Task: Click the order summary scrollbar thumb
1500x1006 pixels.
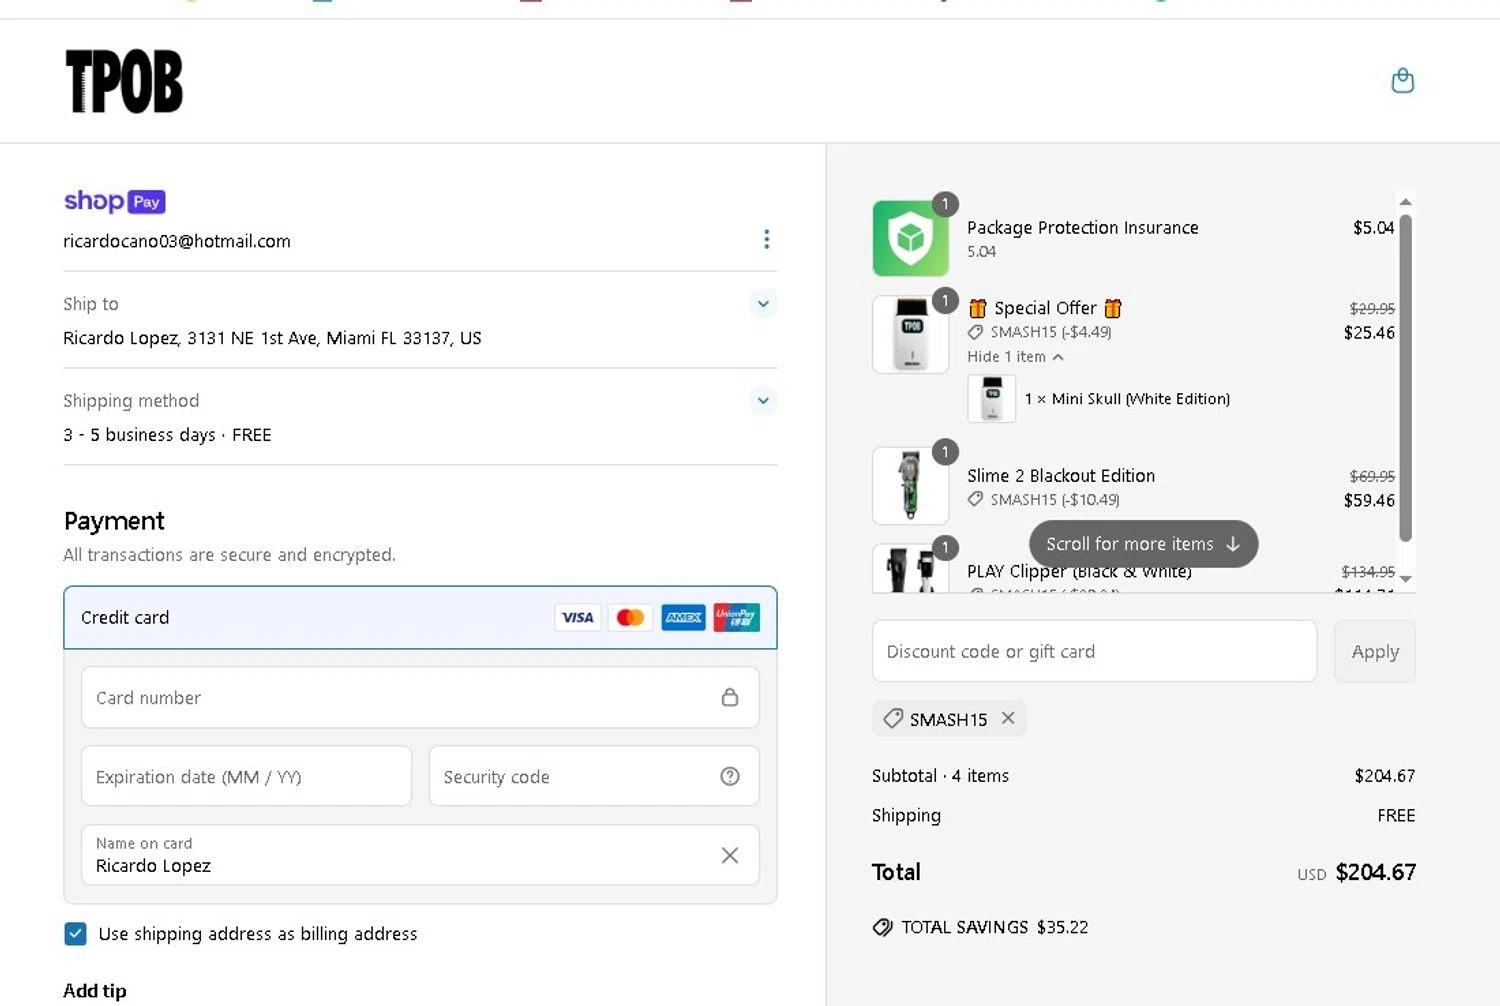Action: (x=1405, y=377)
